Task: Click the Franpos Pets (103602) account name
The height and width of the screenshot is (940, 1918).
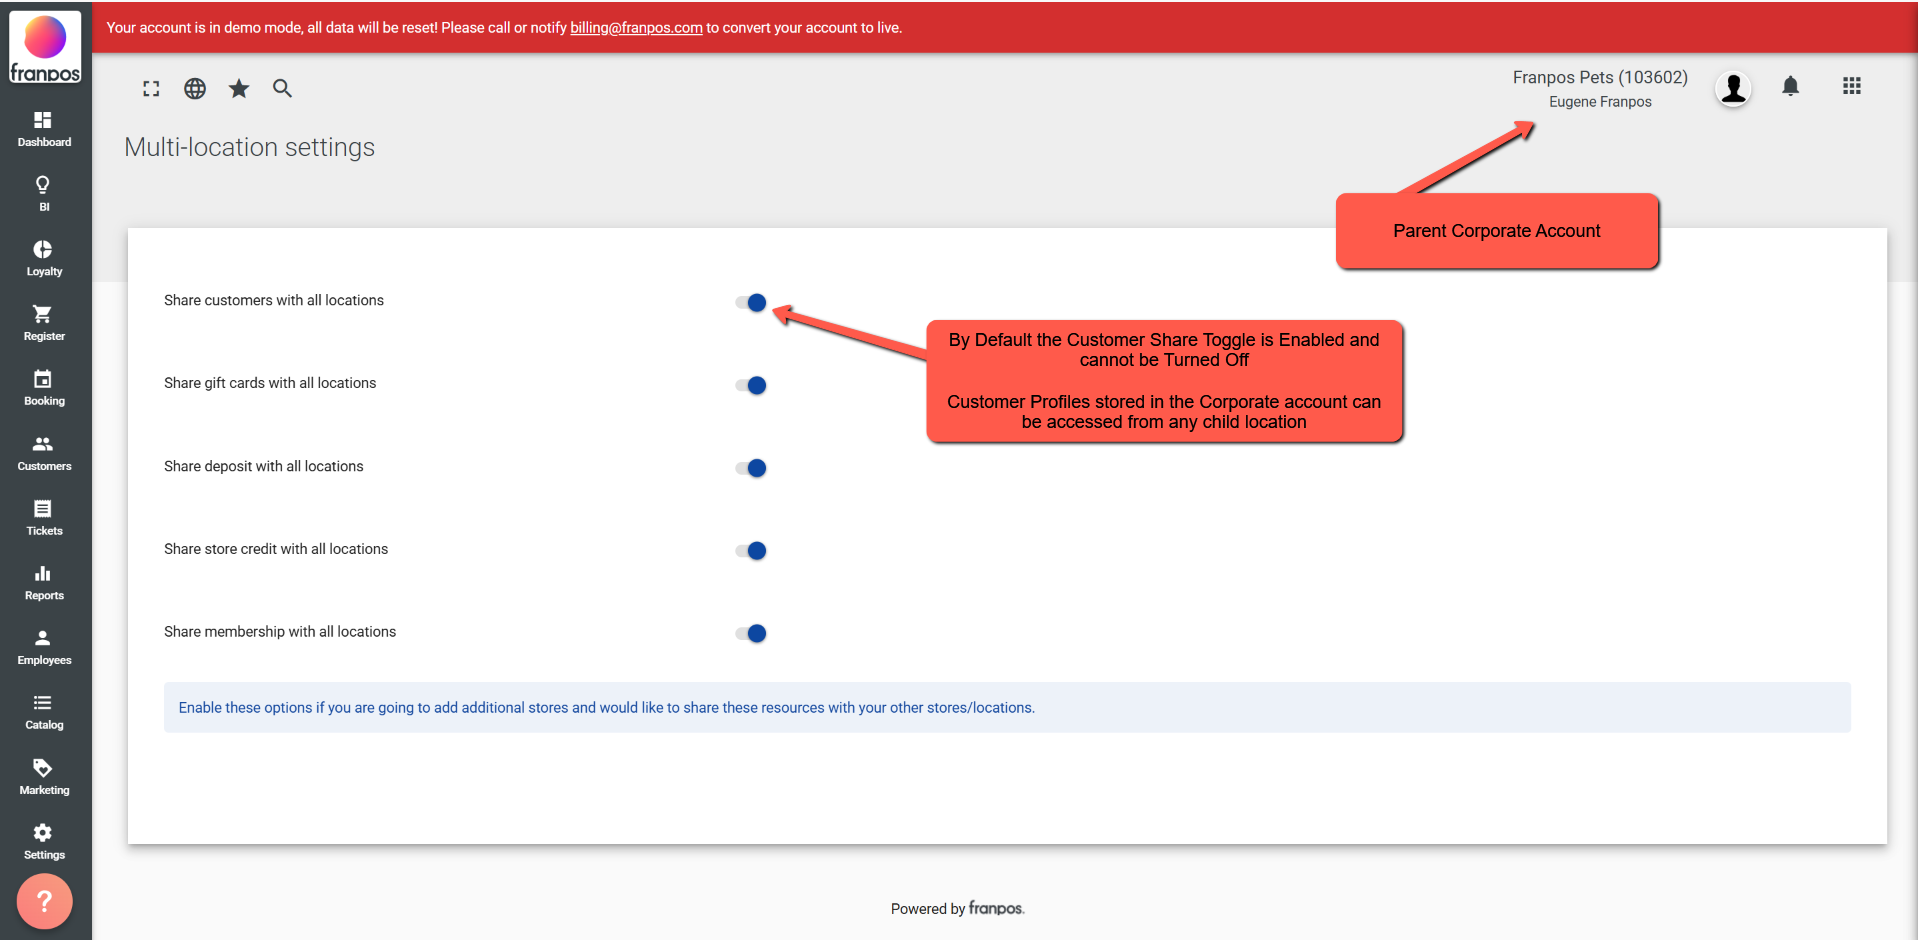Action: (x=1600, y=77)
